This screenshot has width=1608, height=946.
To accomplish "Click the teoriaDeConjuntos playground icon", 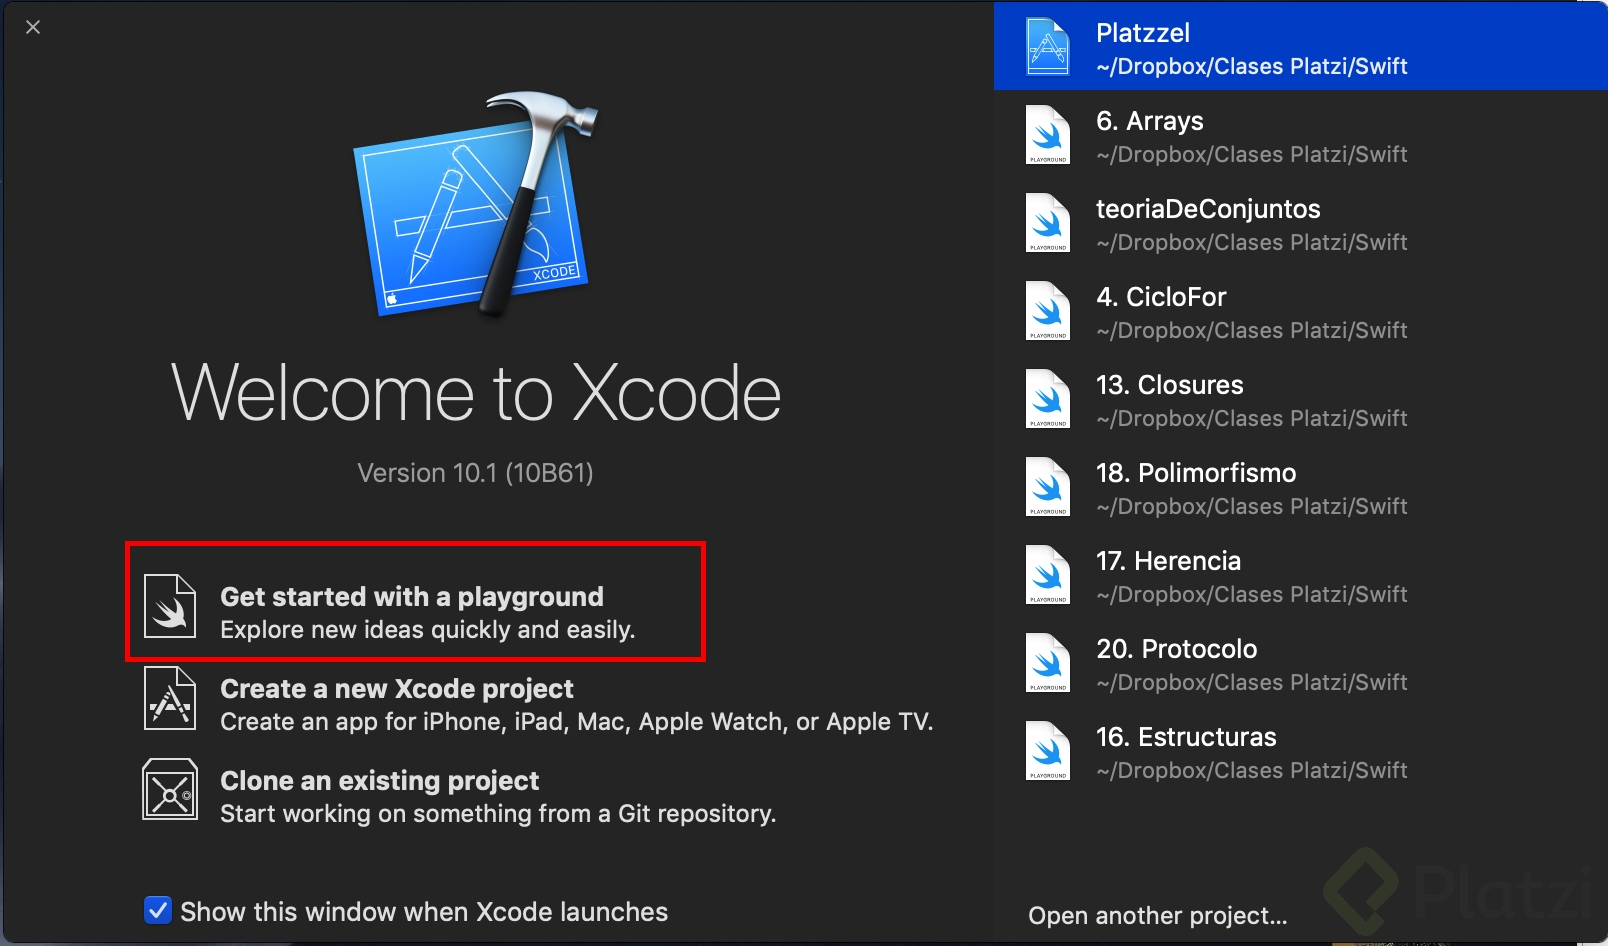I will [1048, 223].
